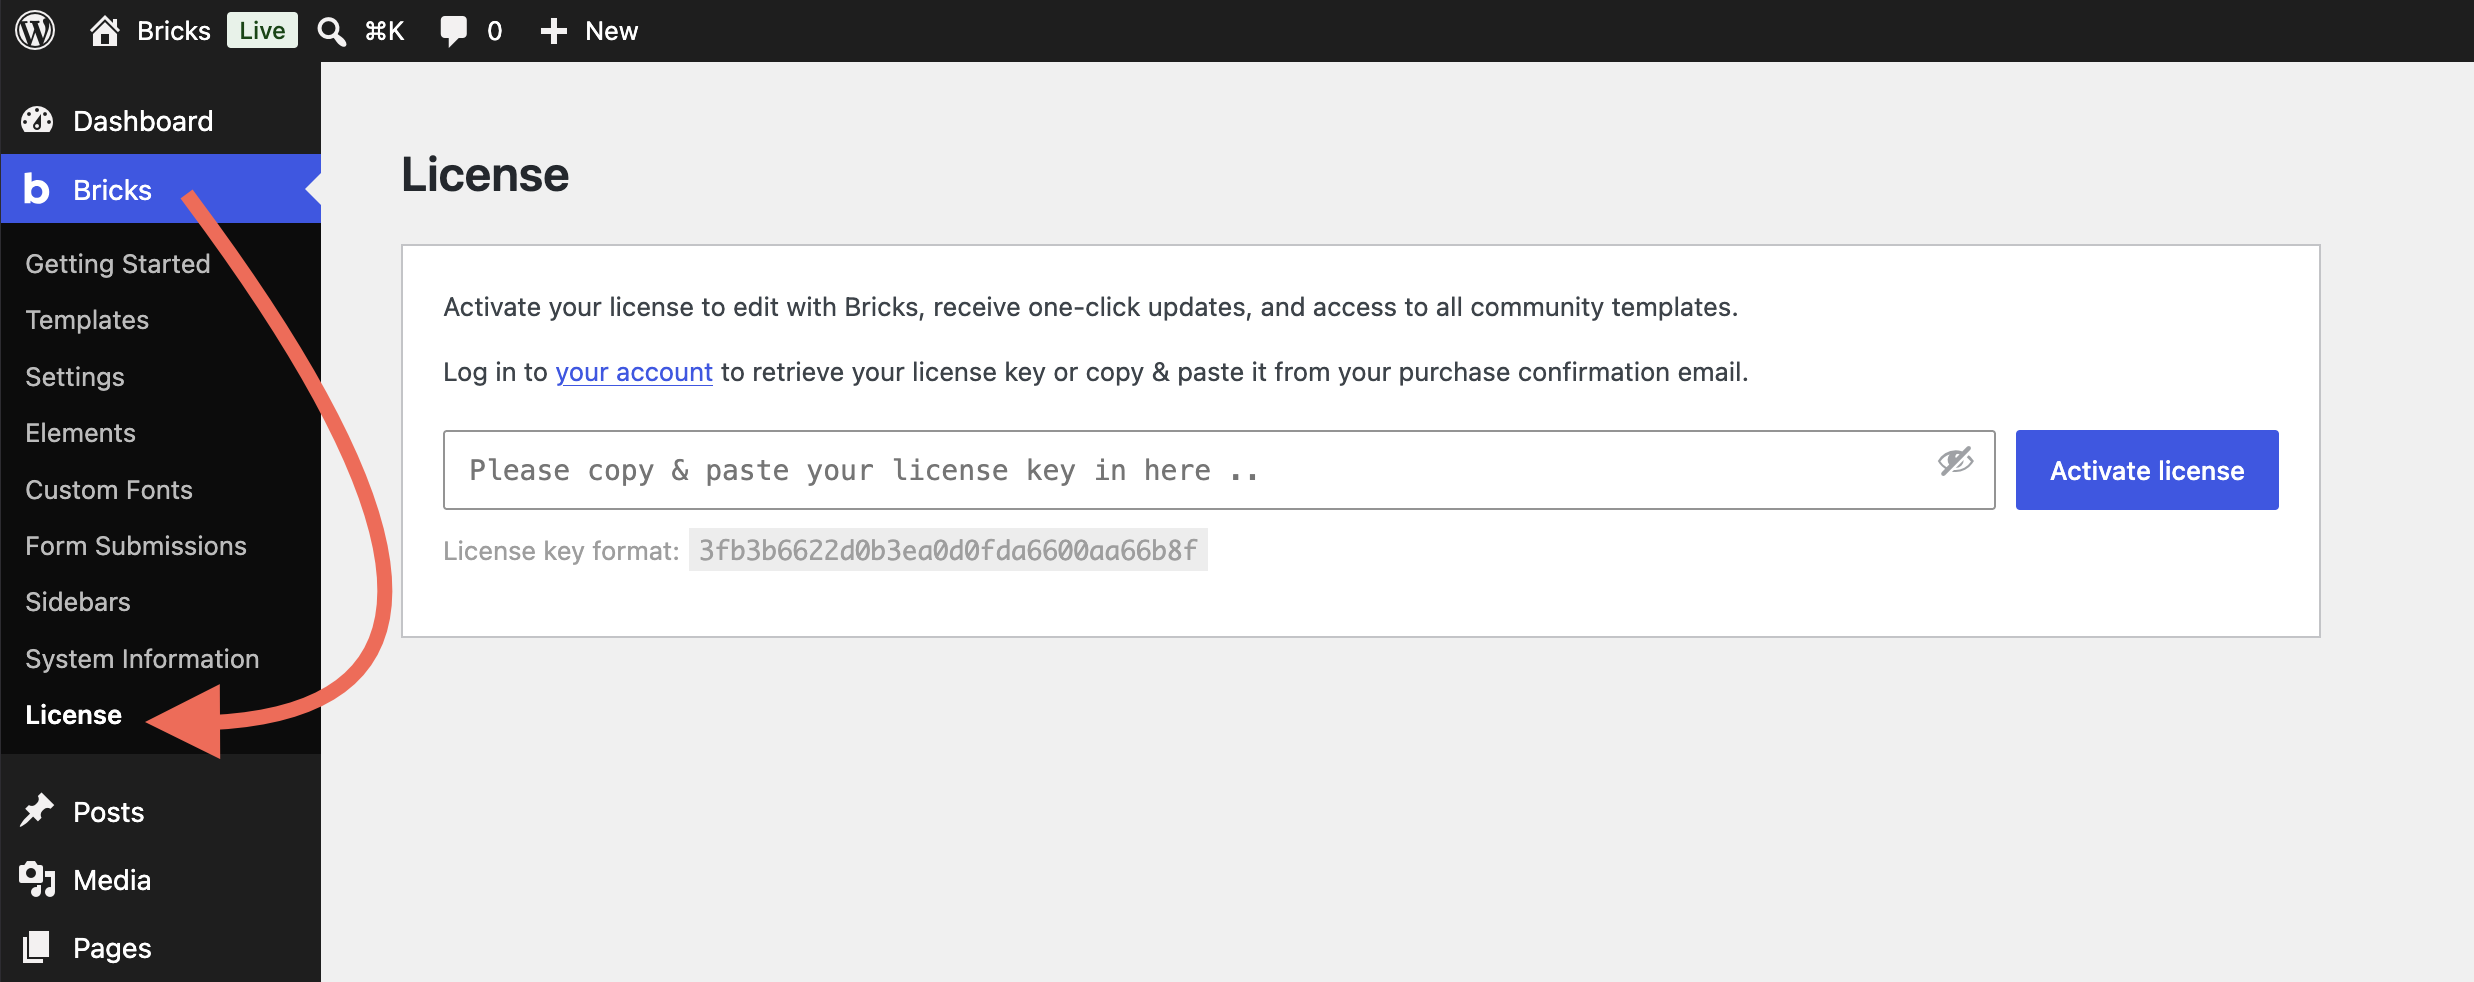Open Custom Fonts submenu item
Viewport: 2474px width, 982px height.
pyautogui.click(x=109, y=490)
